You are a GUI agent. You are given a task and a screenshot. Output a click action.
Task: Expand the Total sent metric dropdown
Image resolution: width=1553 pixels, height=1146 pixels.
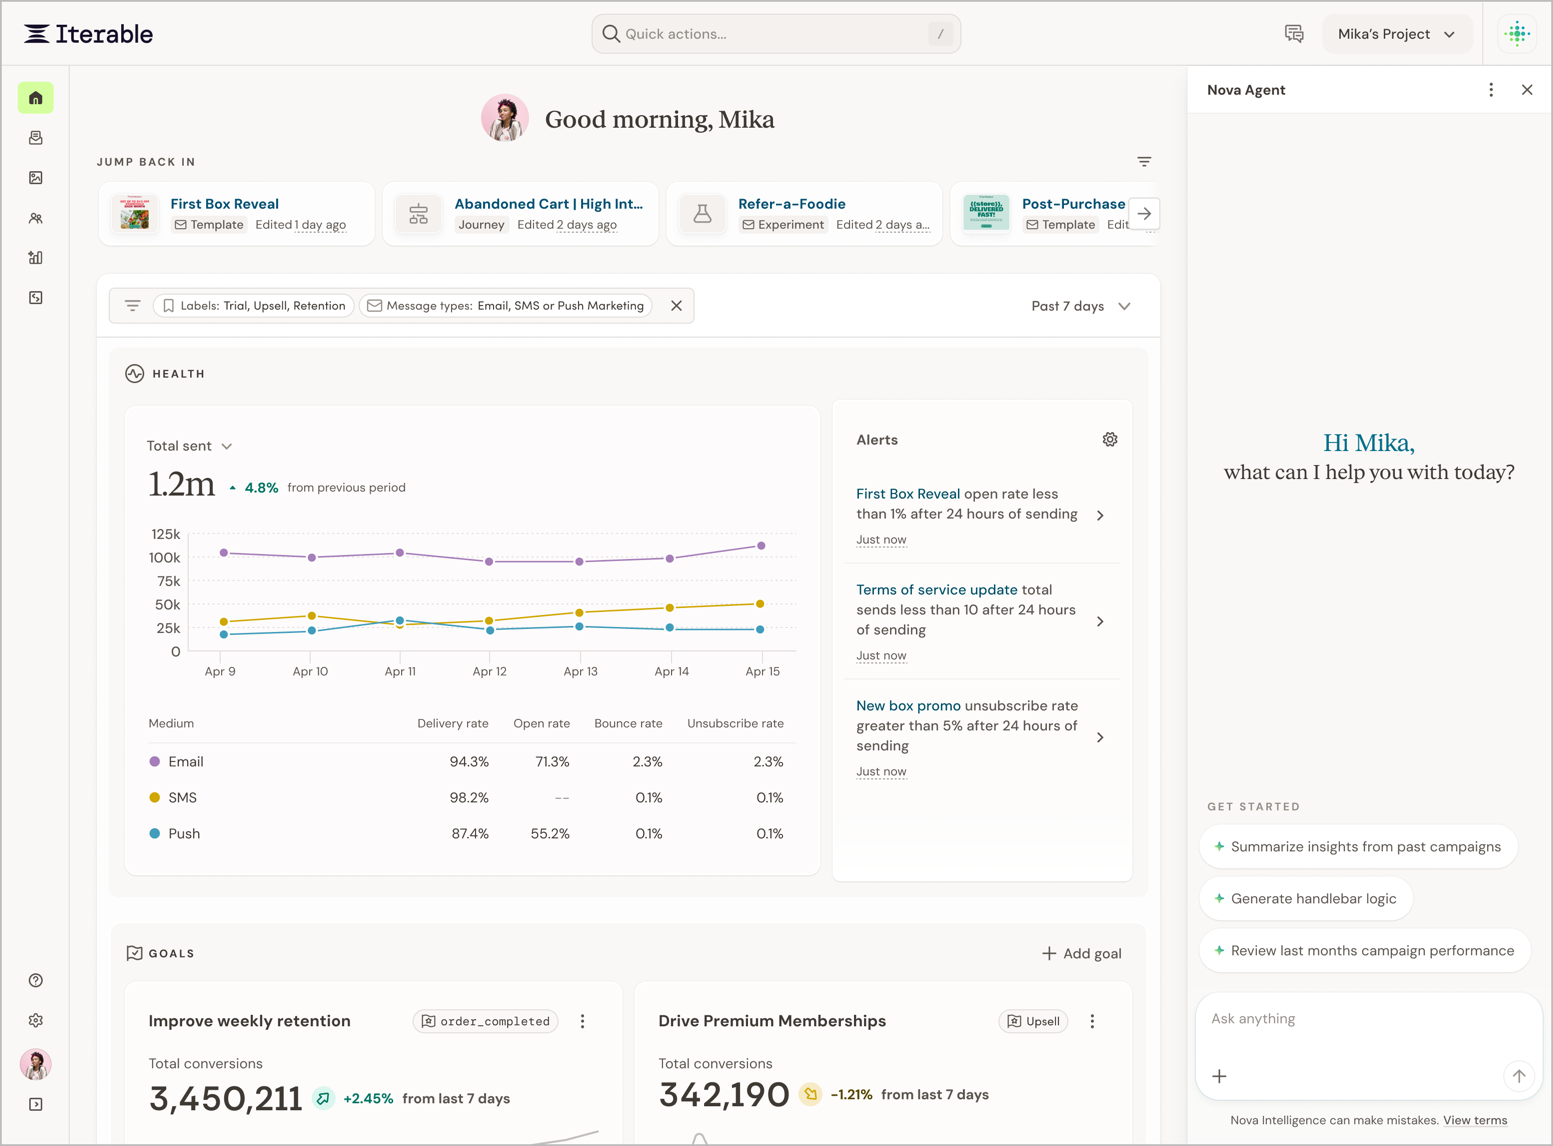point(189,446)
